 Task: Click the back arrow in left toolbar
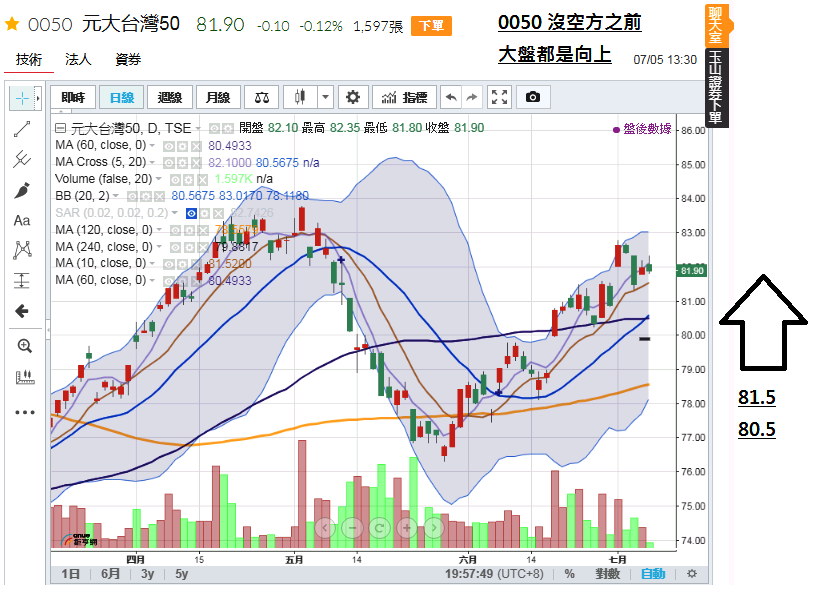point(22,311)
